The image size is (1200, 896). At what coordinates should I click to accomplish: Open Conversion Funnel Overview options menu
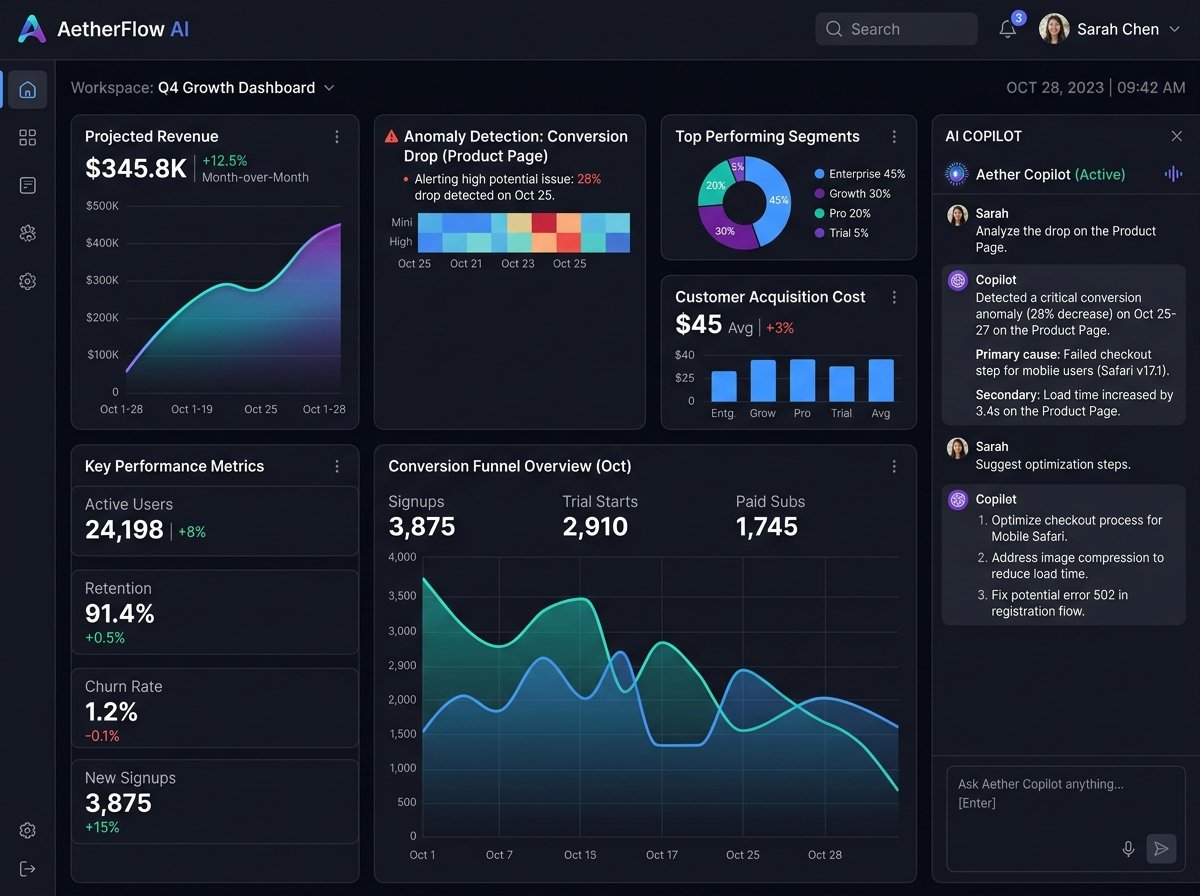(894, 466)
